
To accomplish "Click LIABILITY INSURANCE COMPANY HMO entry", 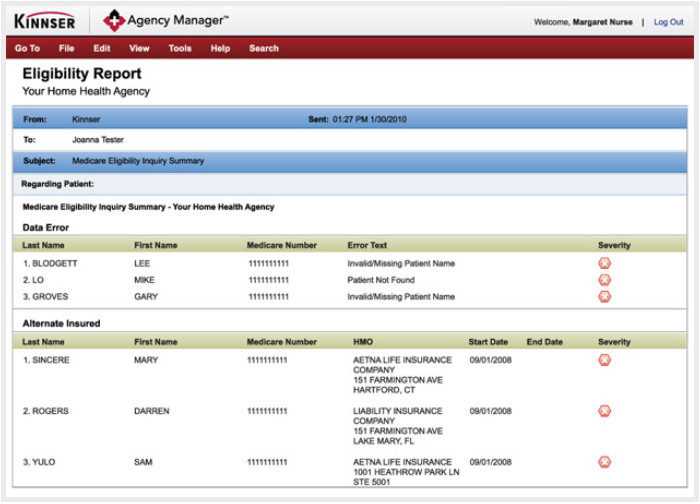I will [x=397, y=416].
